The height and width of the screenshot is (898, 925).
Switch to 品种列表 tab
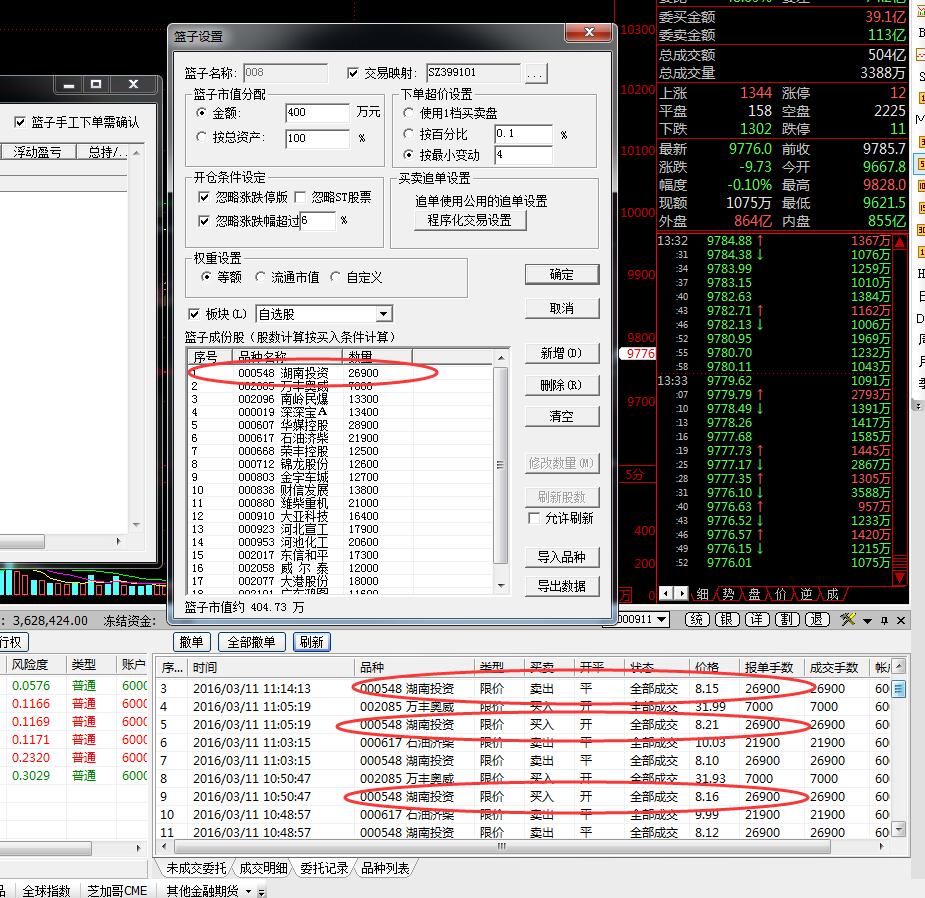[385, 868]
